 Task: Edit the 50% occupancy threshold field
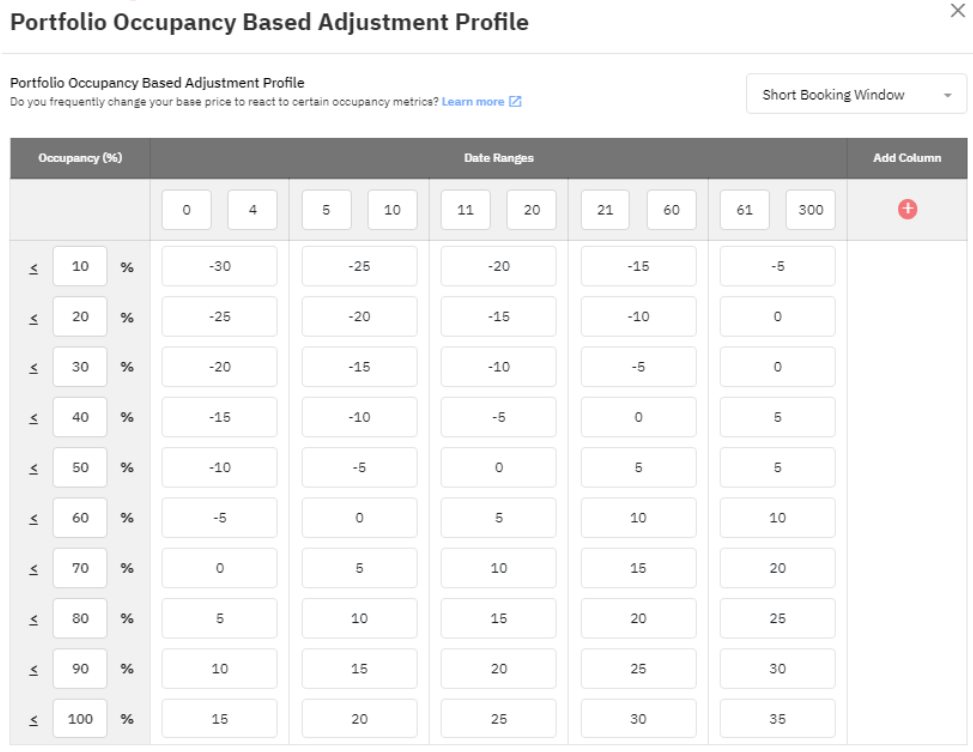(80, 468)
